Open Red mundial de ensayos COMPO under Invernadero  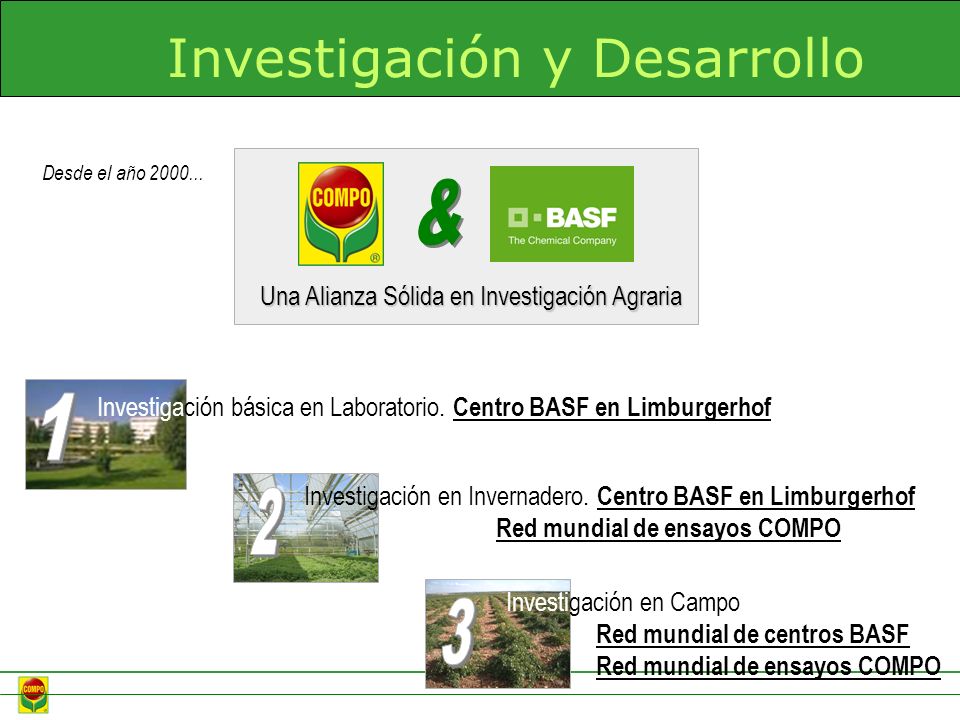click(669, 528)
